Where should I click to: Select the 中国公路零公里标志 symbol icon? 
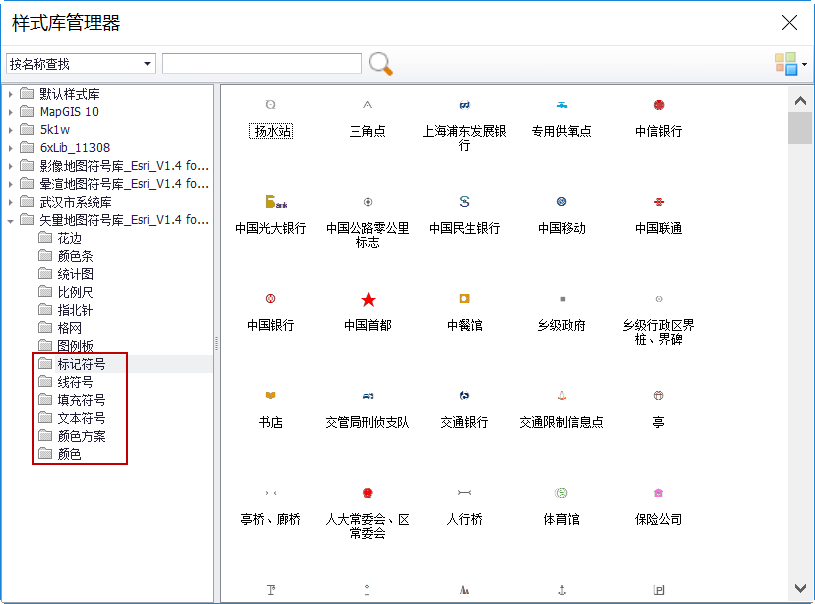point(367,202)
